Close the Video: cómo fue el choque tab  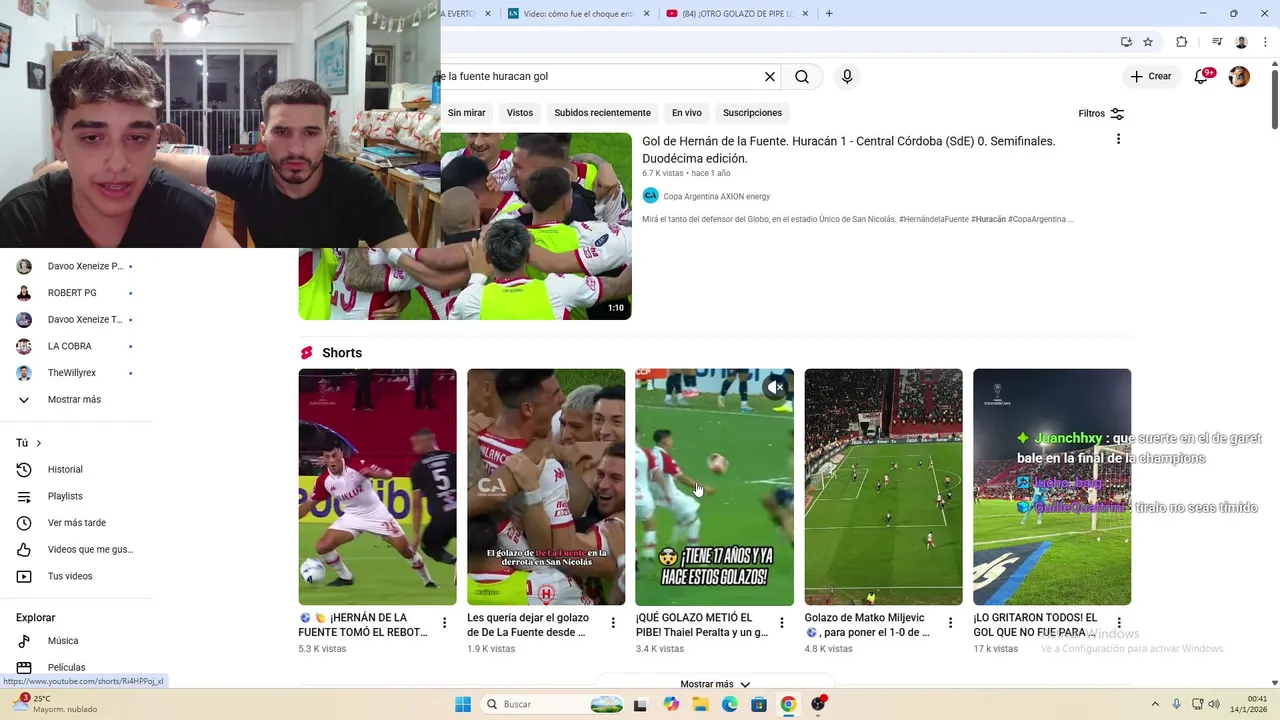click(x=646, y=13)
